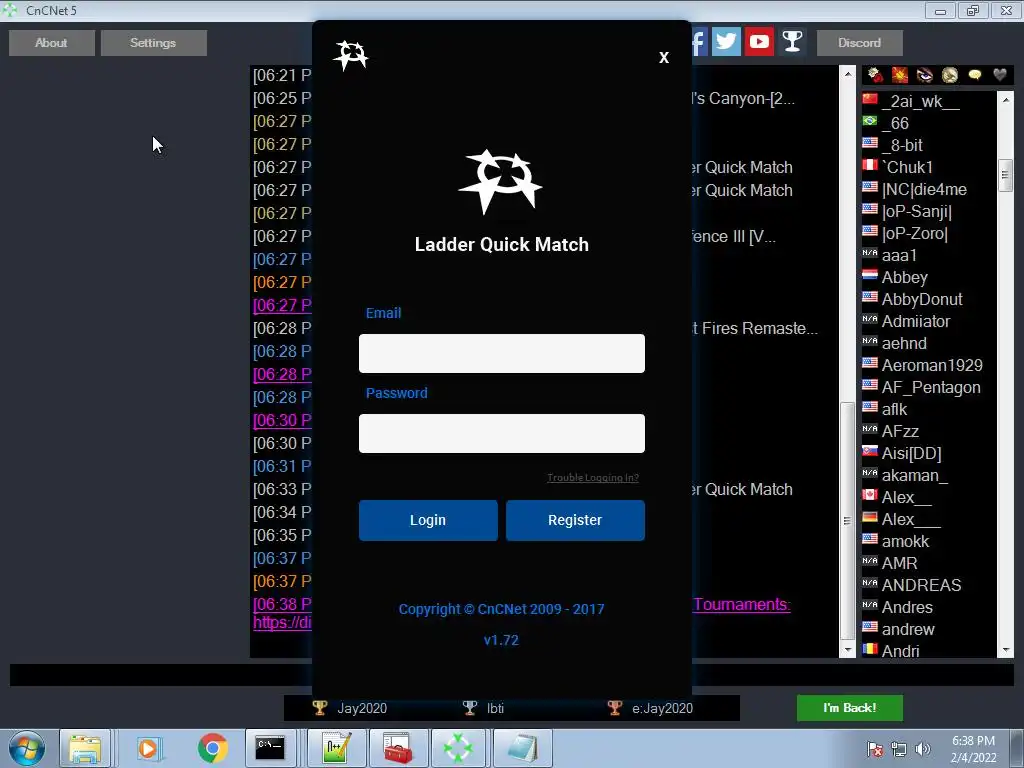Image resolution: width=1024 pixels, height=768 pixels.
Task: Open Google Chrome from the taskbar
Action: [212, 748]
